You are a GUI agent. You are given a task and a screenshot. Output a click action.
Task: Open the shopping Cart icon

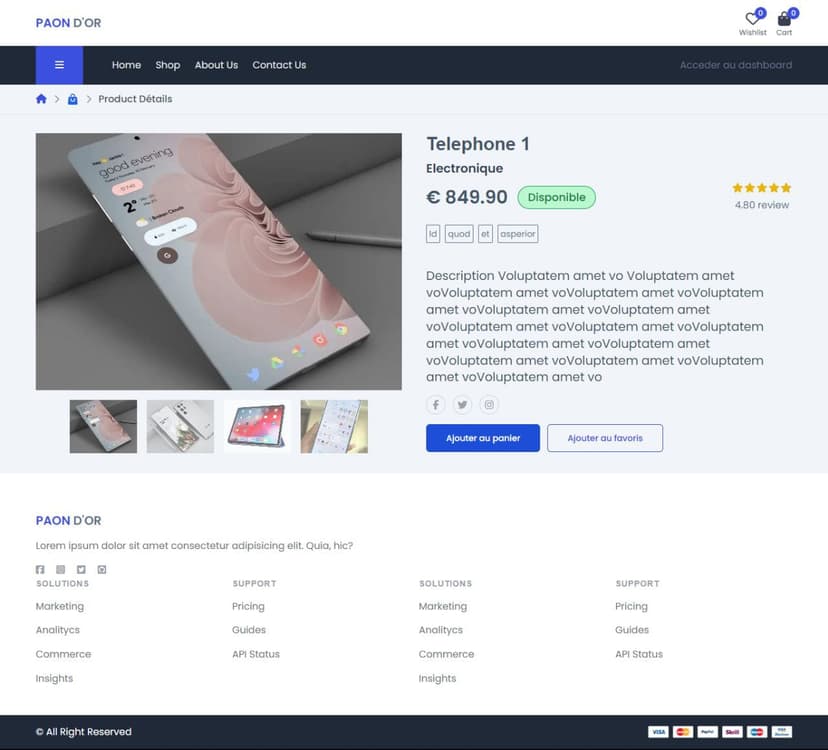click(784, 19)
